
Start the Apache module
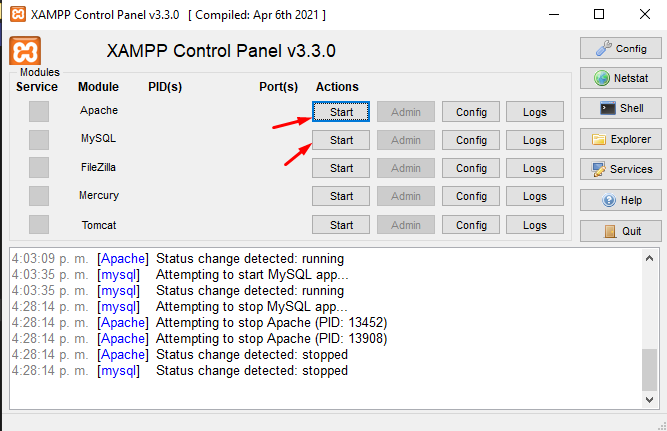pos(341,111)
